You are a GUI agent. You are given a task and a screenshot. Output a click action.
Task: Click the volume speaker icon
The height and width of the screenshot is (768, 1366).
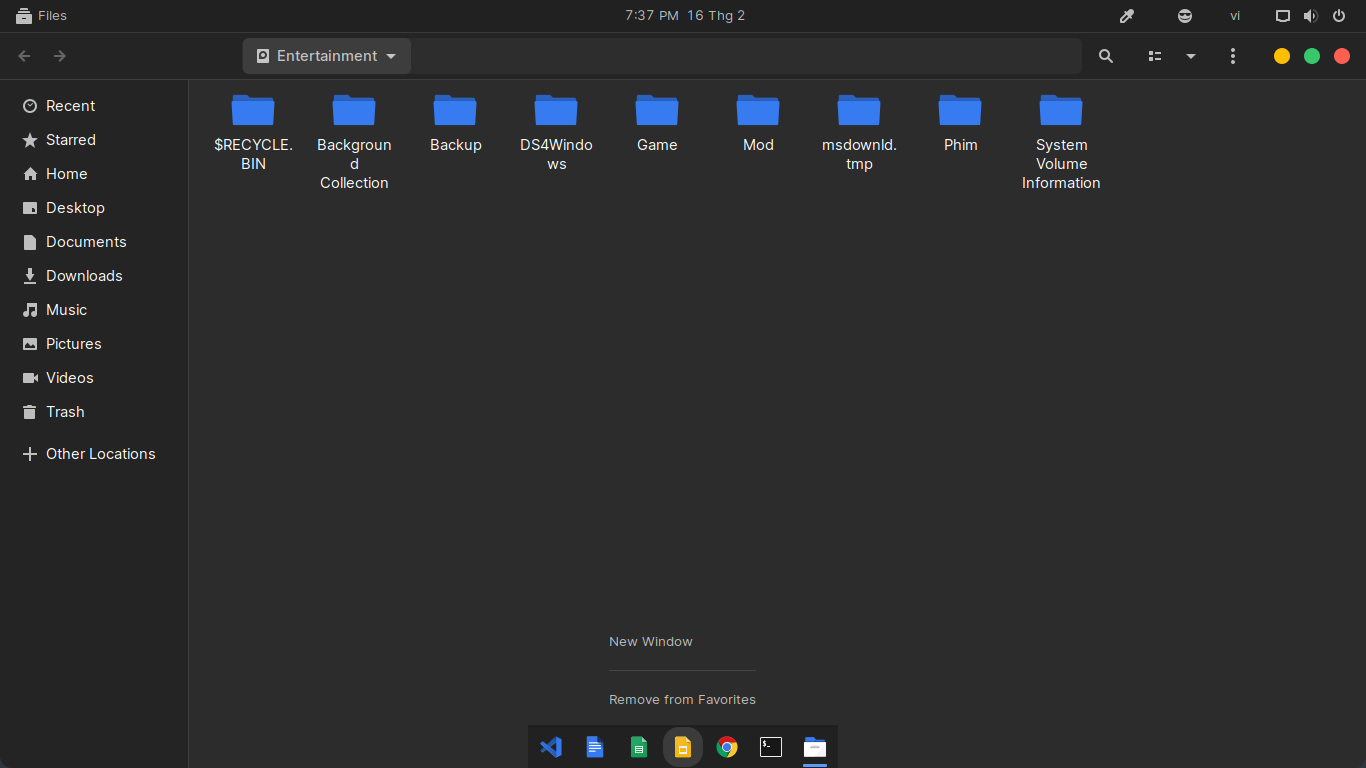pos(1311,16)
